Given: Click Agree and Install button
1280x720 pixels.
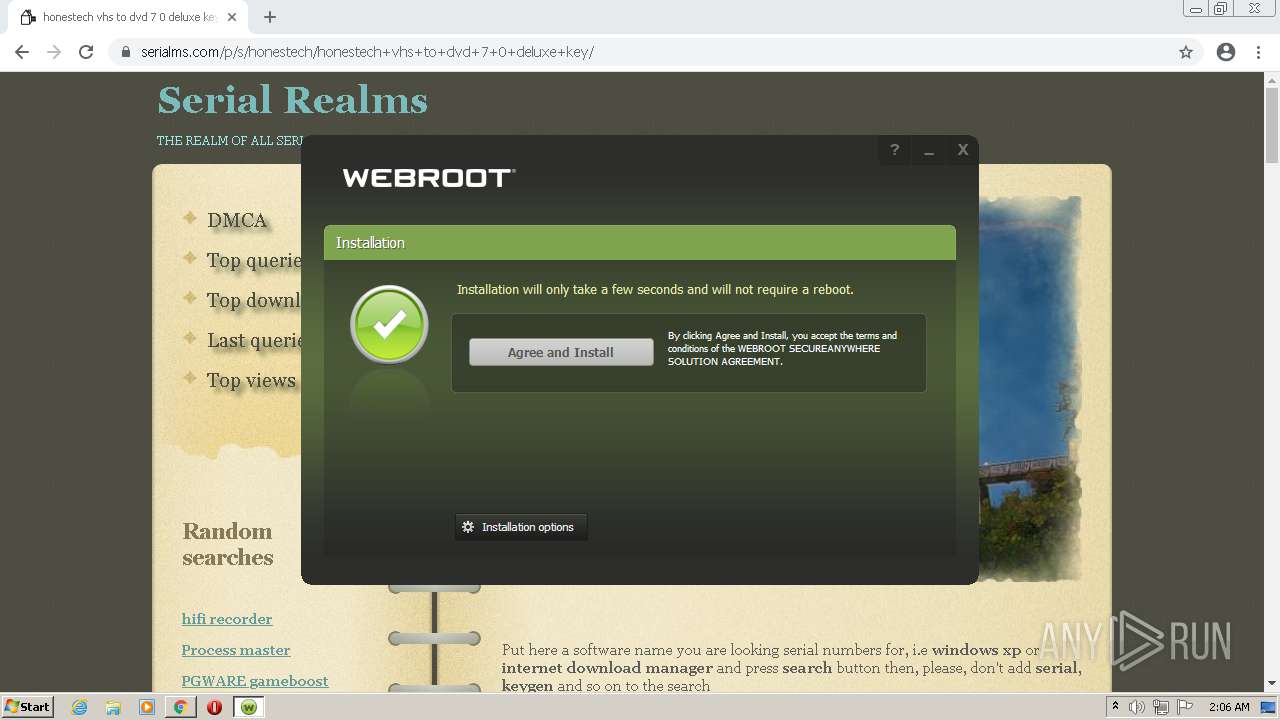Looking at the screenshot, I should click(x=561, y=352).
